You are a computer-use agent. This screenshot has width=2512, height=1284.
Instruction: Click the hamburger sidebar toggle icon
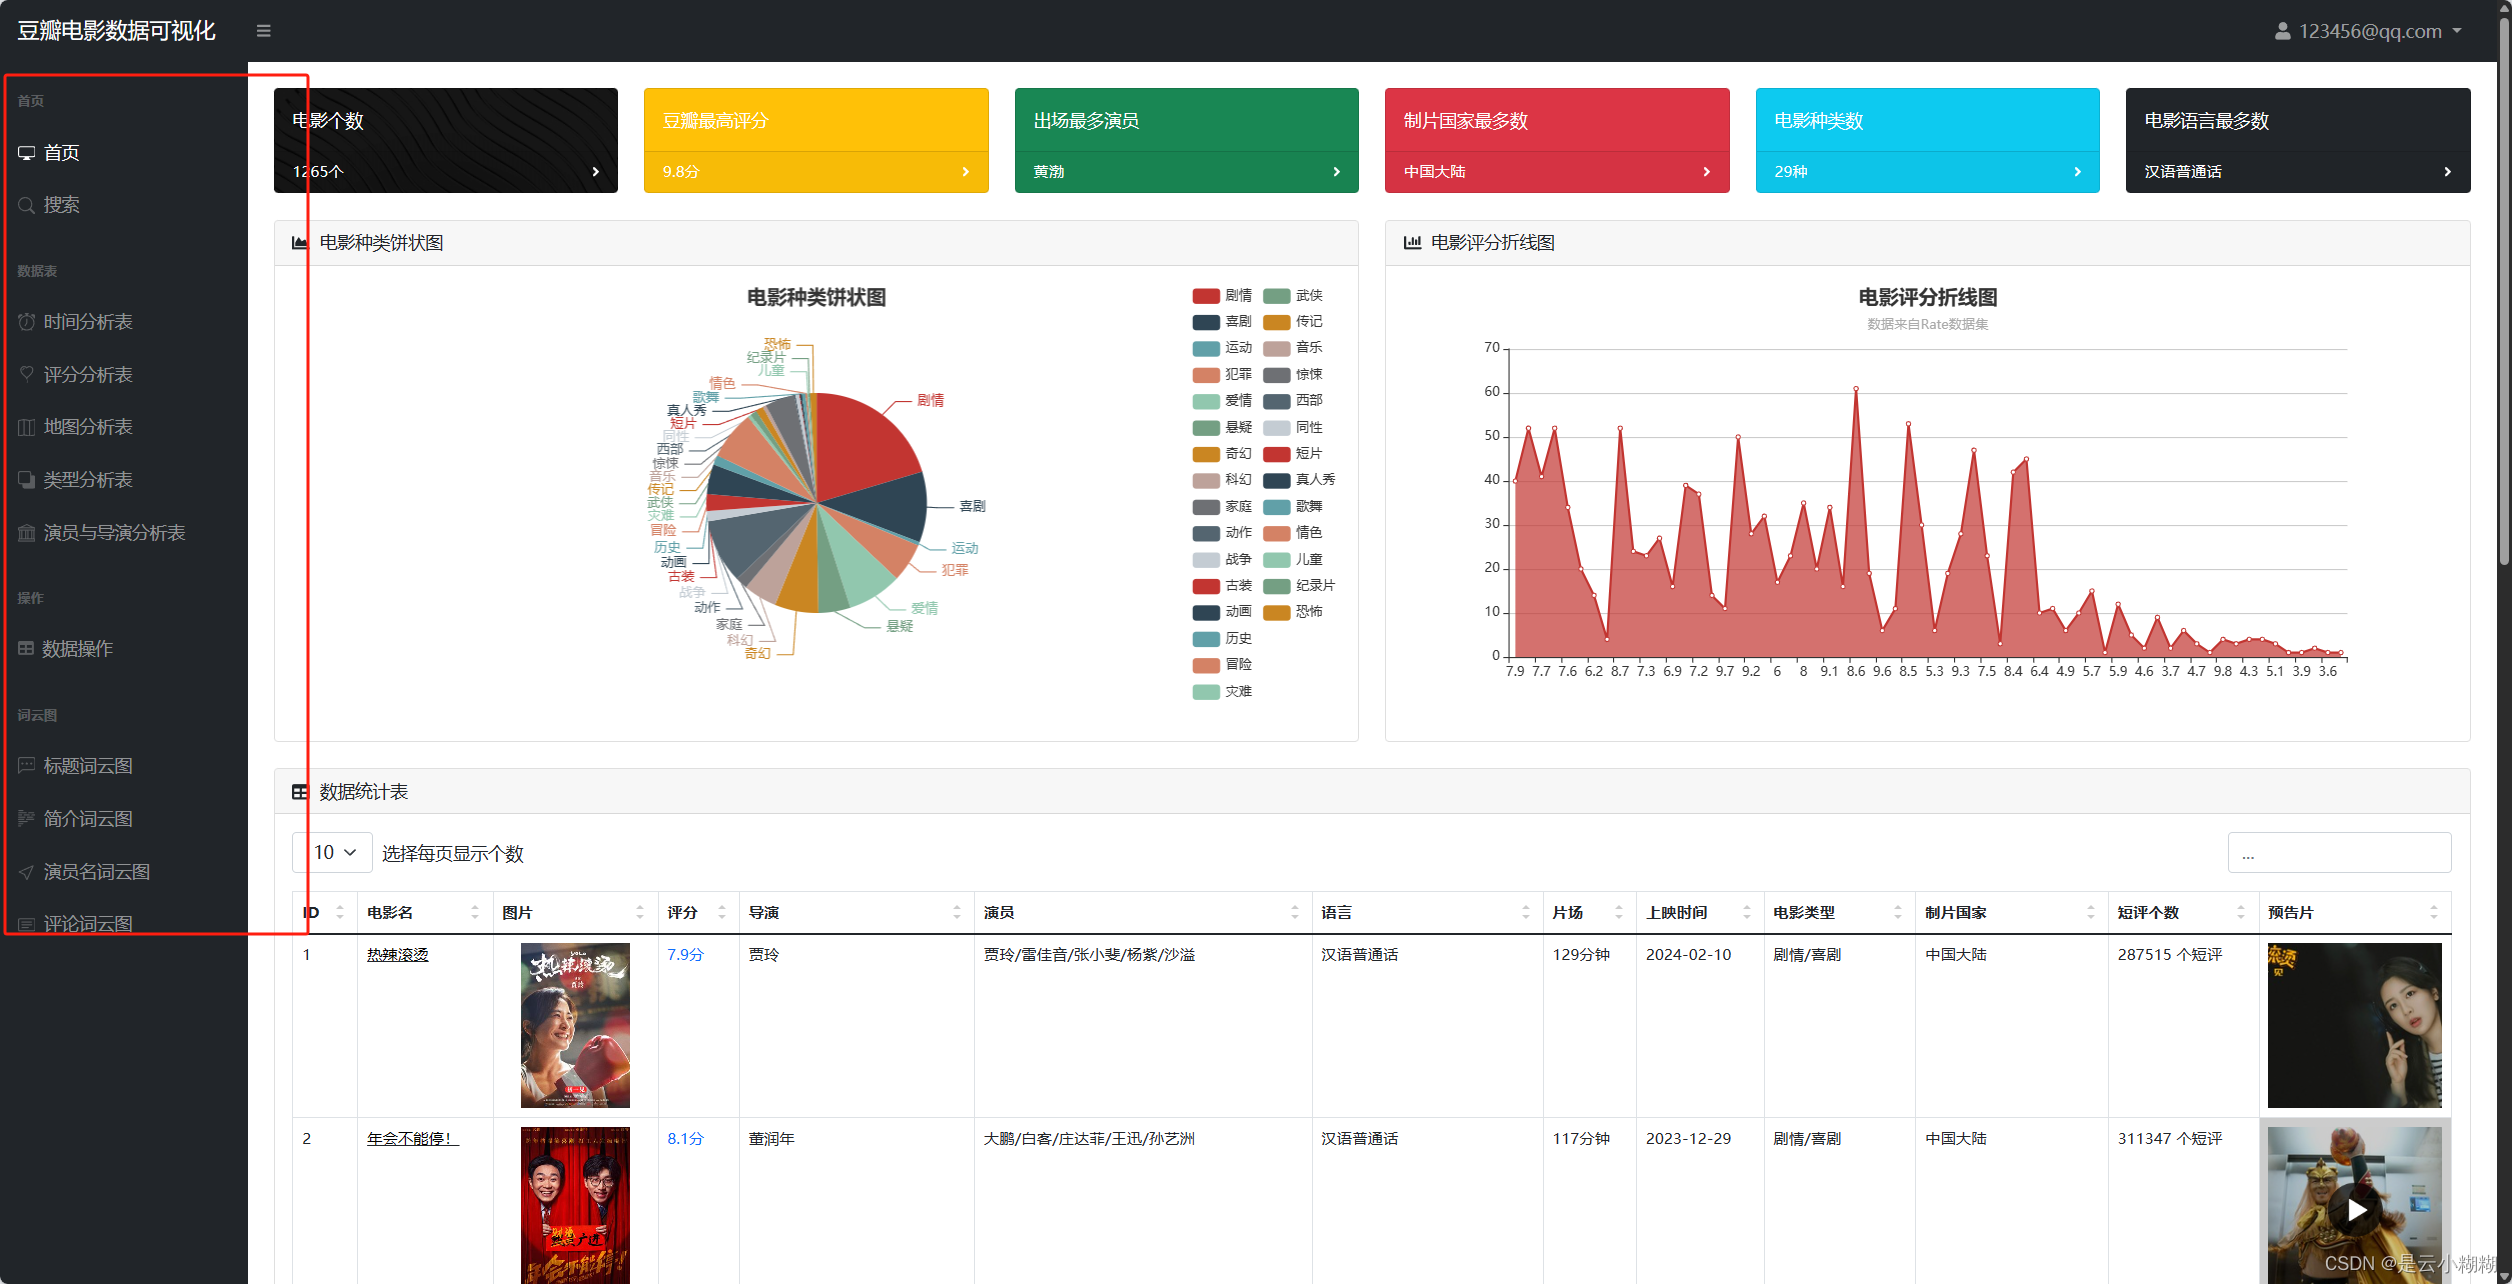coord(264,31)
